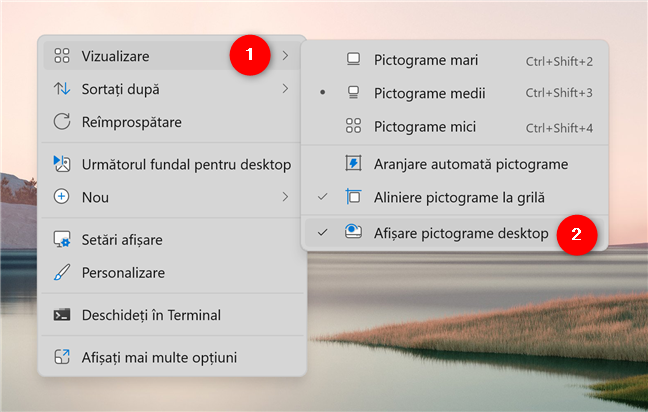
Task: Open Deschideți în Terminal
Action: (151, 315)
